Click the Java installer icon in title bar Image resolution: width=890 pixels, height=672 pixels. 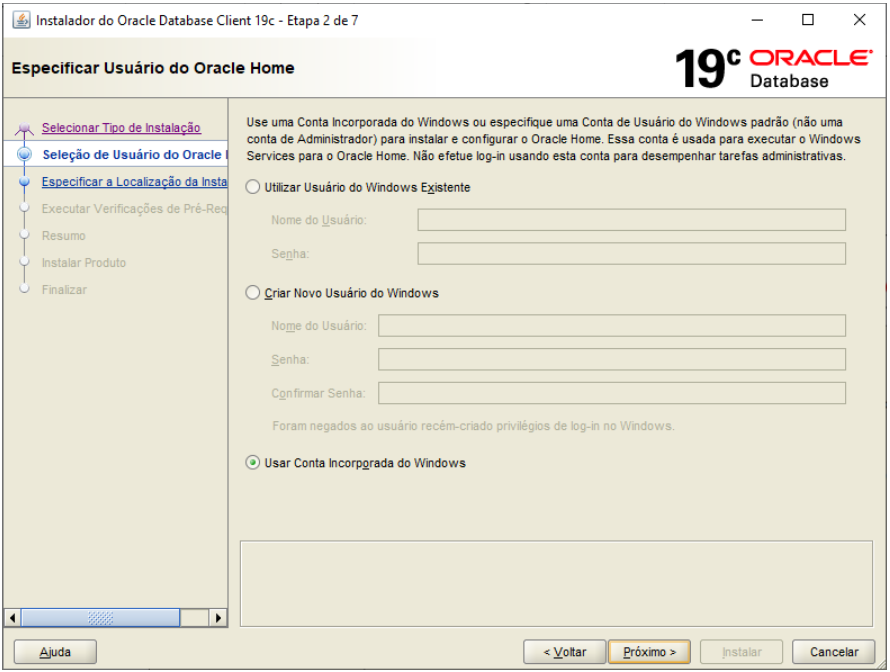point(21,20)
